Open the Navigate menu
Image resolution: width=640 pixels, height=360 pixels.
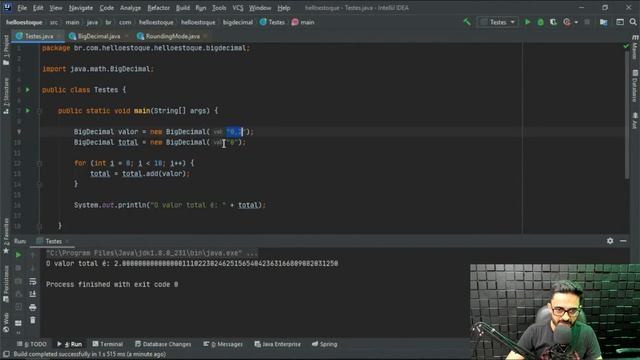[80, 8]
